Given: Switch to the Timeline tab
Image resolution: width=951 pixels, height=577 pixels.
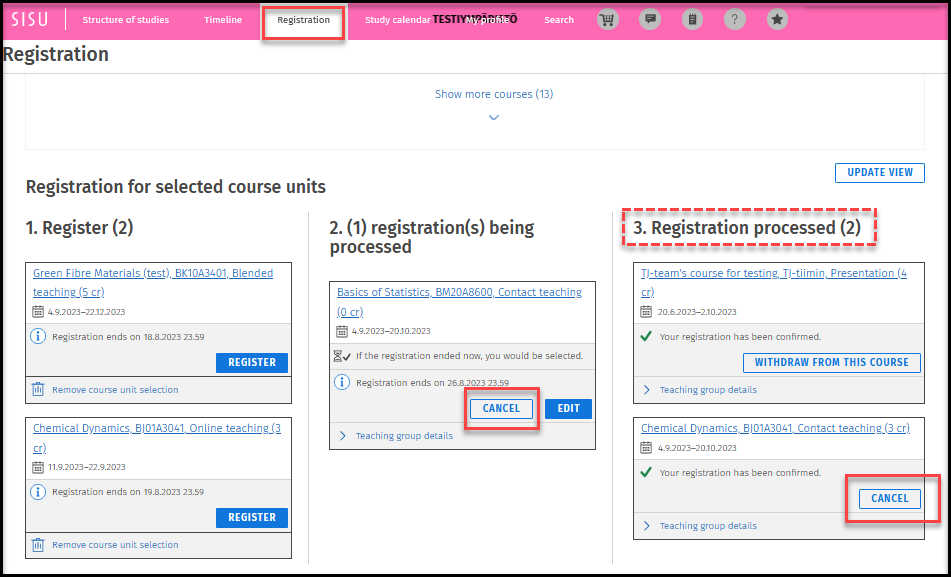Looking at the screenshot, I should (222, 19).
